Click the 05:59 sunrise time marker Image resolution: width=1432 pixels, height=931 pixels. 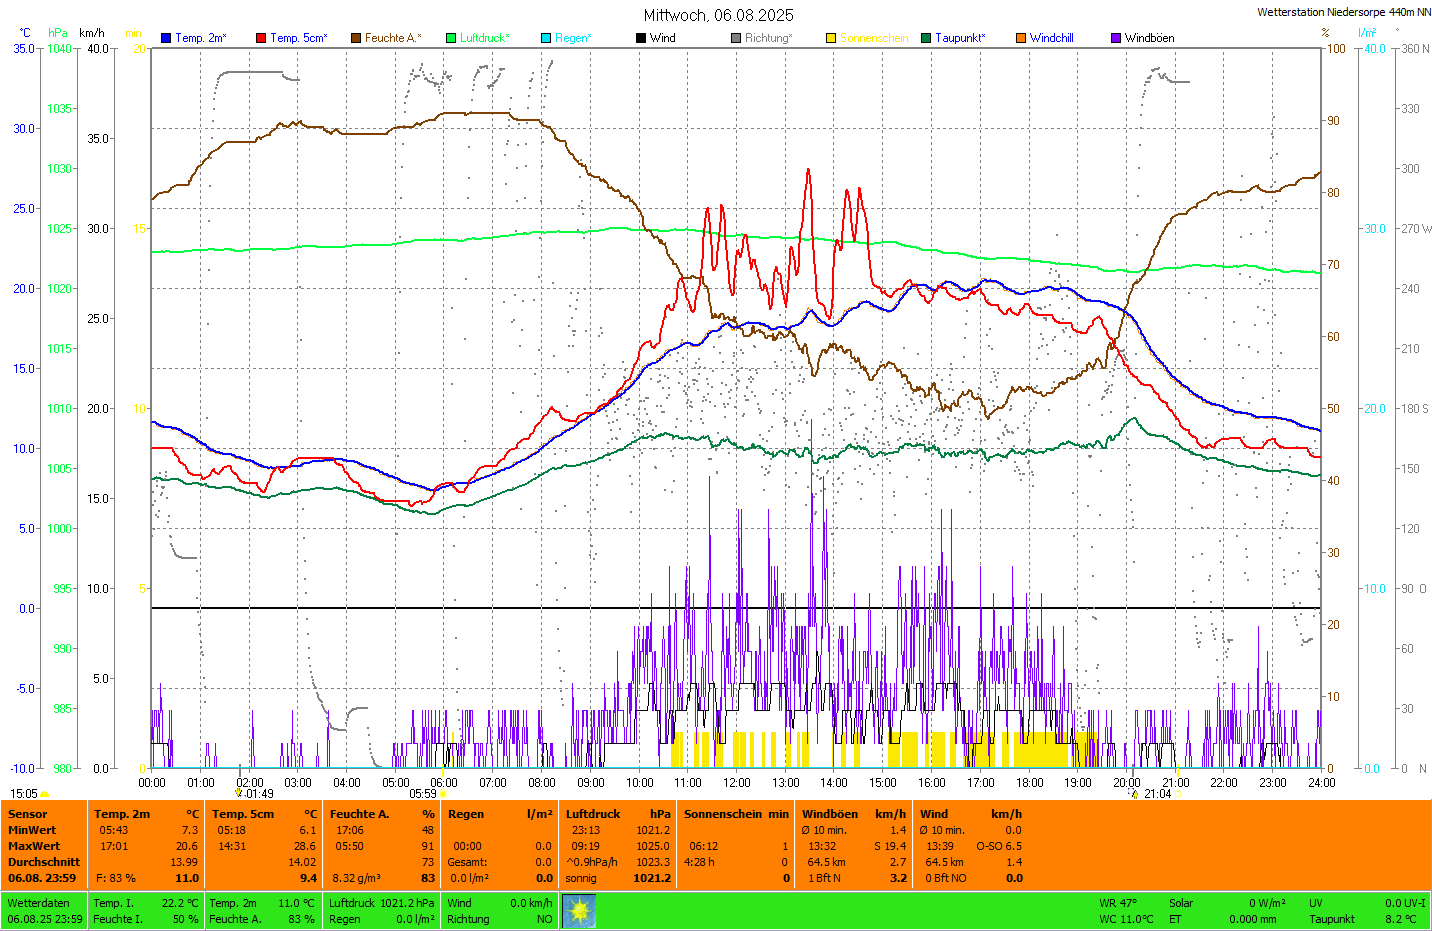click(423, 794)
